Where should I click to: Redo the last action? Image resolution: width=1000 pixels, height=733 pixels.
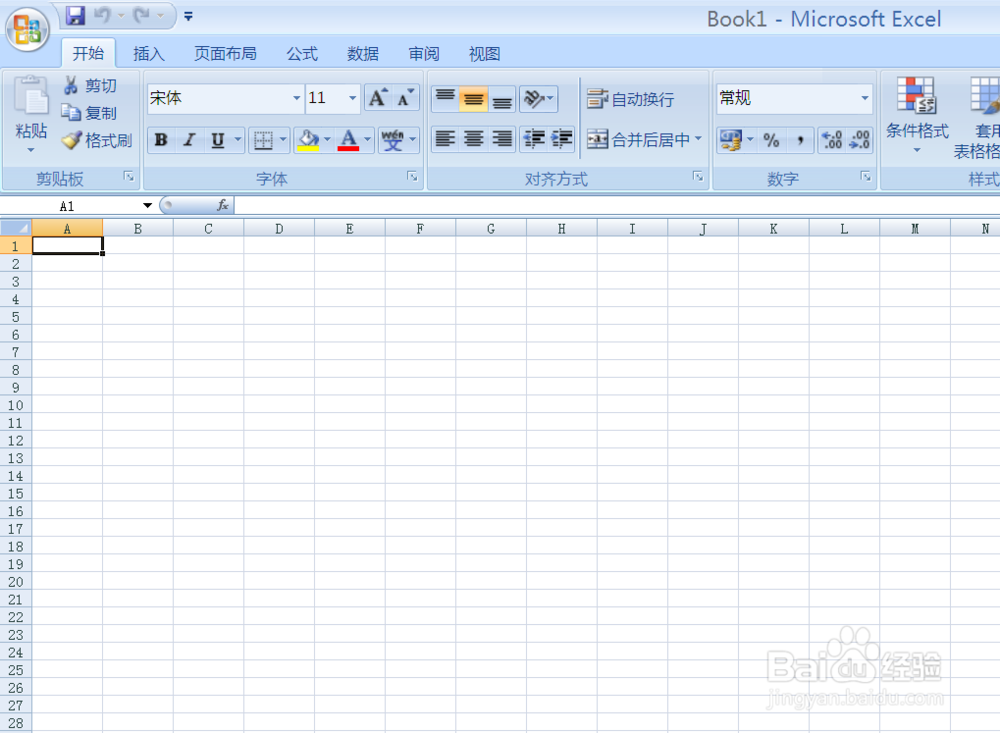click(142, 15)
